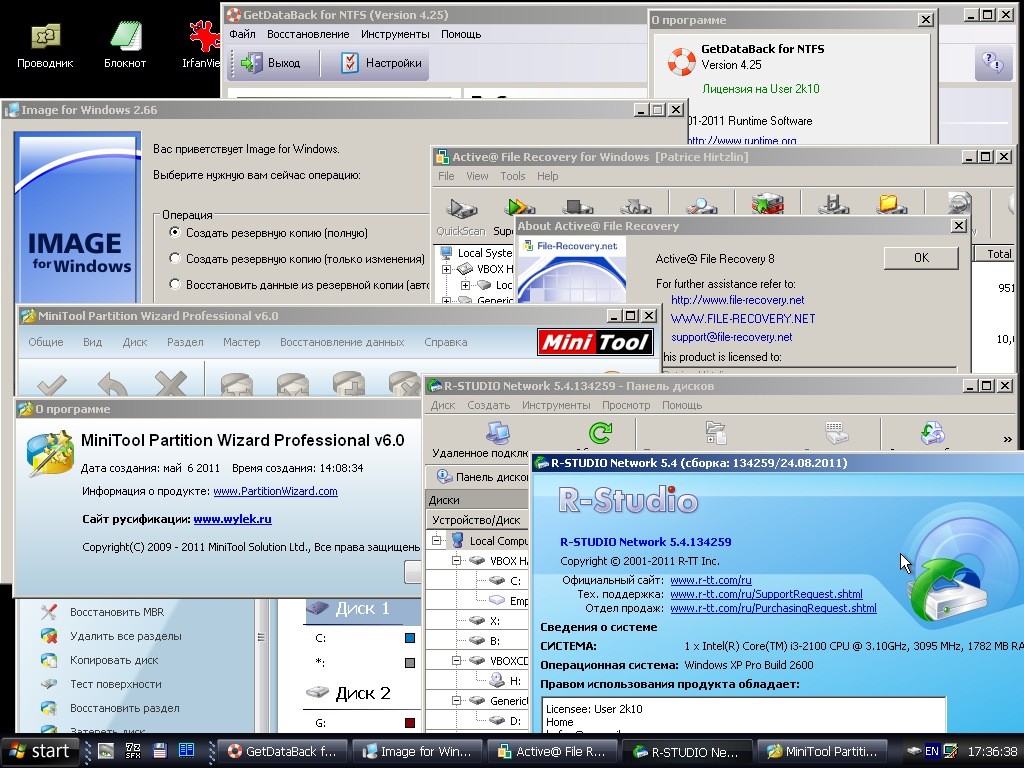Click support@file-recovery.net email link
The image size is (1024, 768).
731,337
